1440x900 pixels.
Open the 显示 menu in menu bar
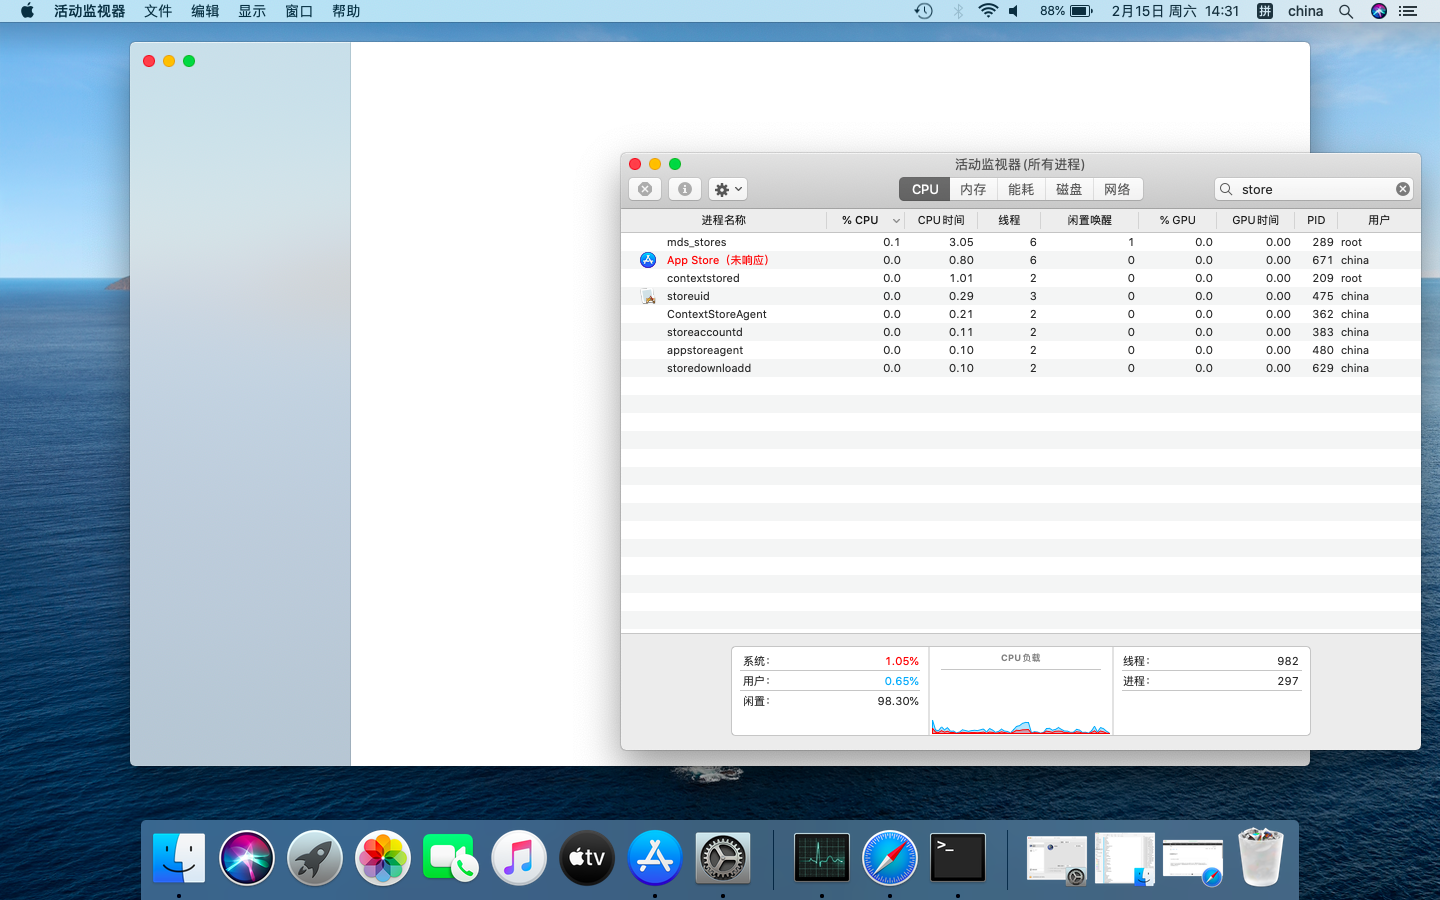tap(252, 11)
